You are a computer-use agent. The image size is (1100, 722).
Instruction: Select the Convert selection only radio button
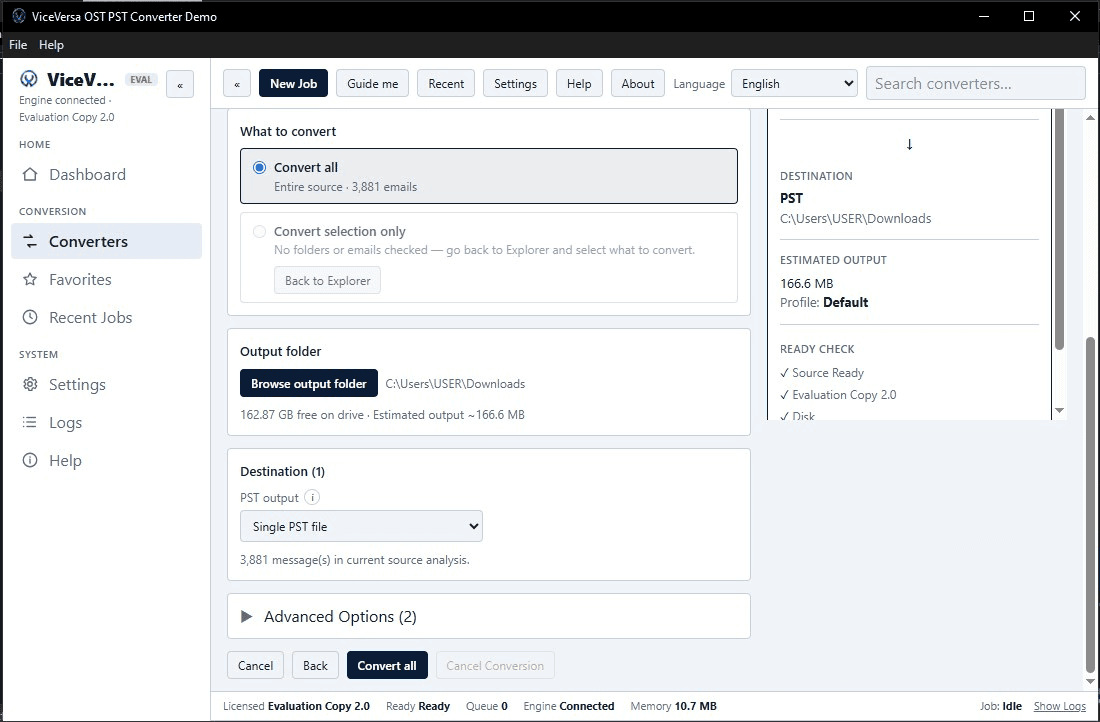click(260, 232)
